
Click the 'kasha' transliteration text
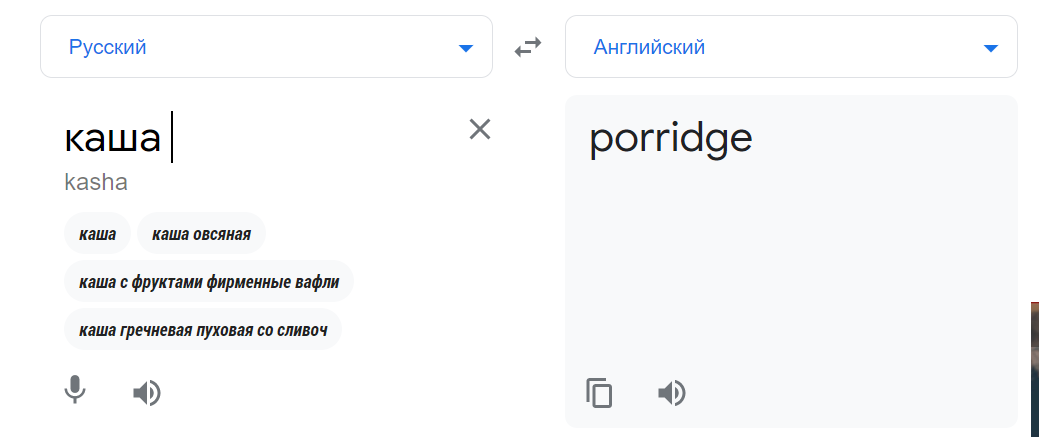96,183
